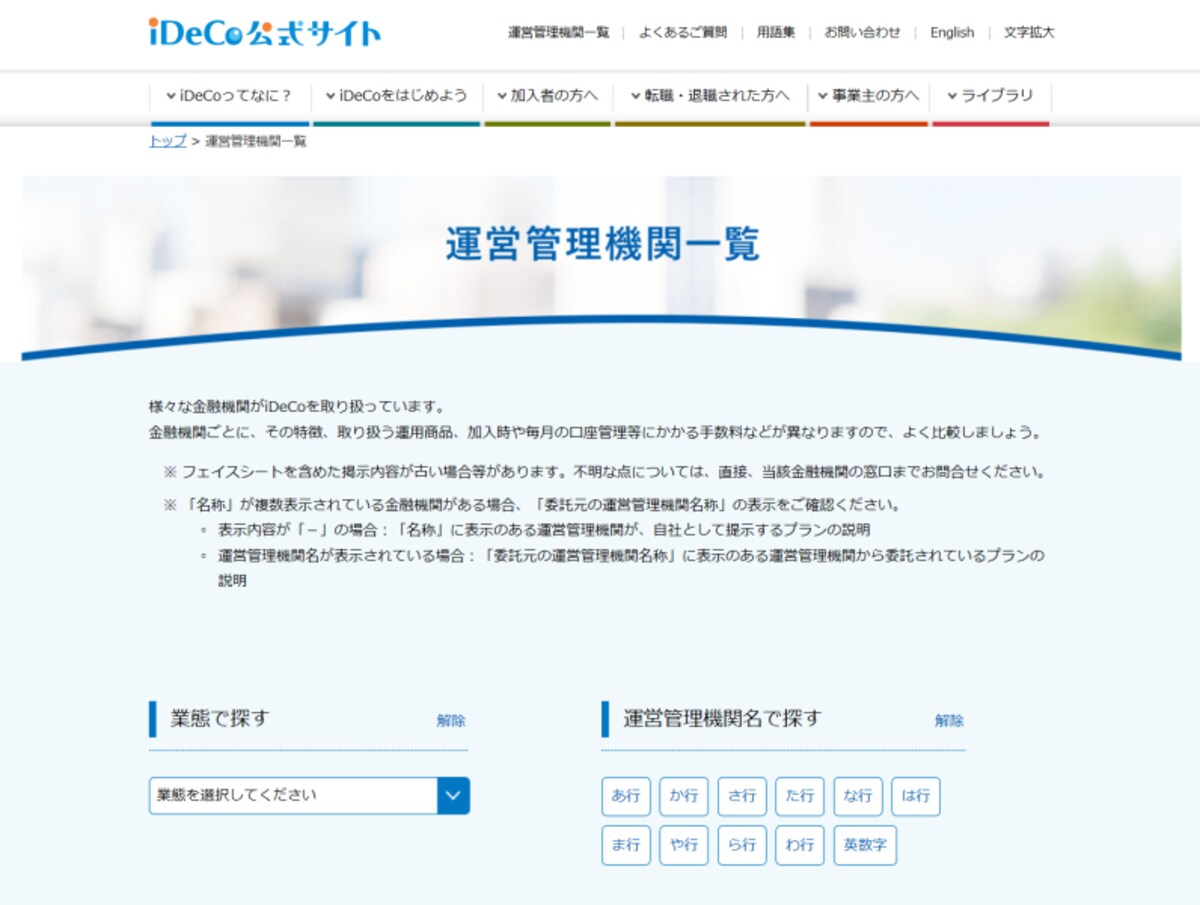
Task: Open お問い合わせ contact link
Action: (863, 32)
